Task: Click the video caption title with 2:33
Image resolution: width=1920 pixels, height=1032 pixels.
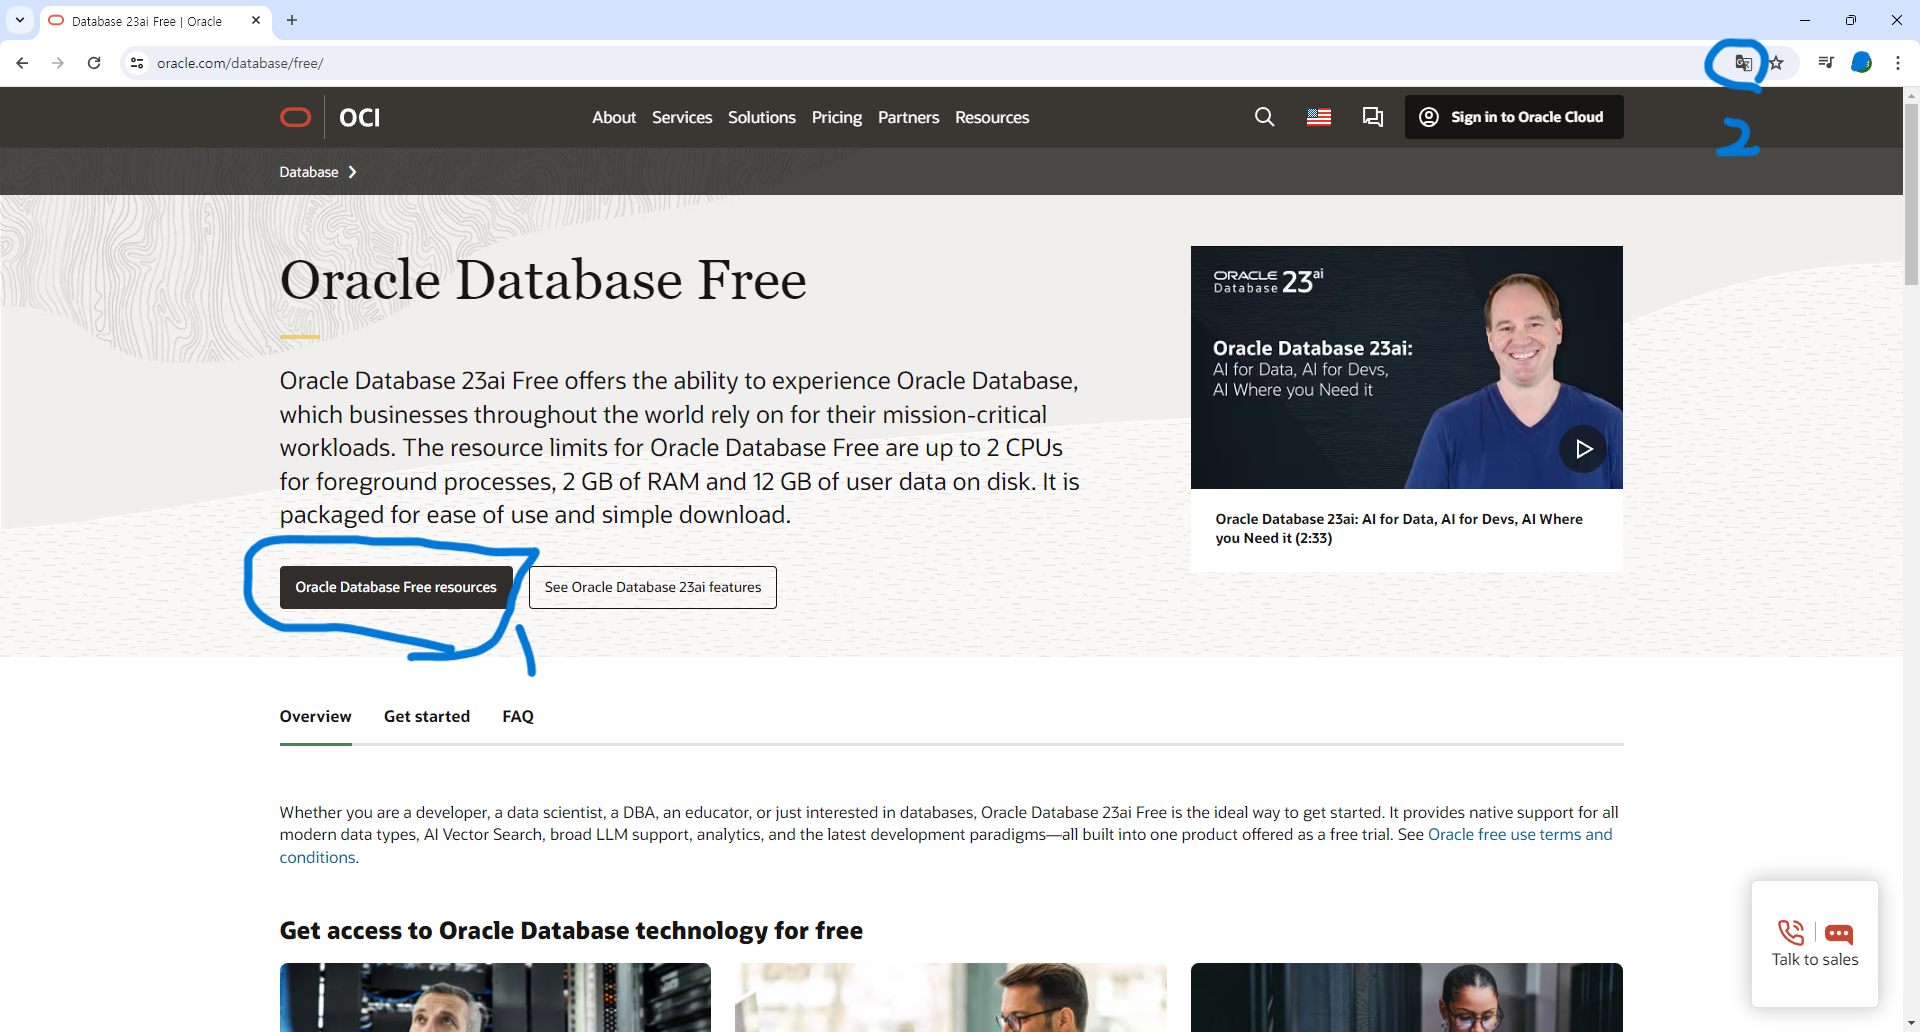Action: coord(1399,528)
